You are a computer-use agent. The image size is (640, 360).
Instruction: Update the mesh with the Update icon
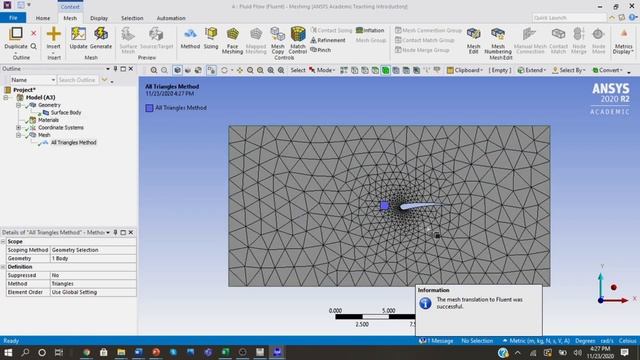pos(78,33)
